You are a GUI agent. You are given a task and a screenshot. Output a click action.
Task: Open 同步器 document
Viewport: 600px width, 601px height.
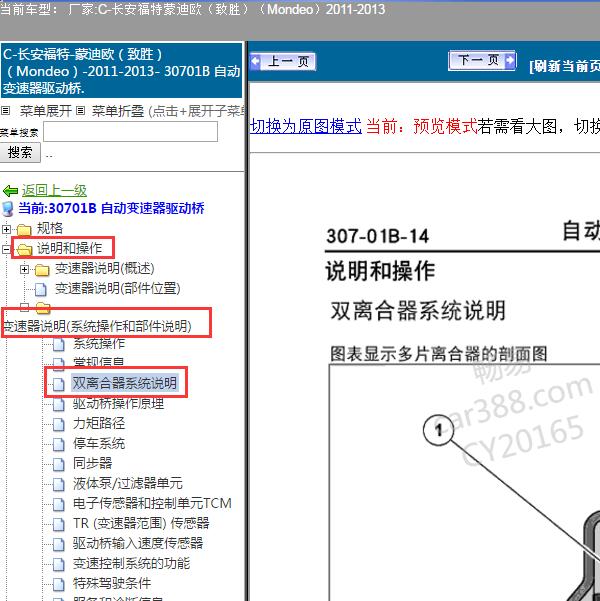click(92, 463)
